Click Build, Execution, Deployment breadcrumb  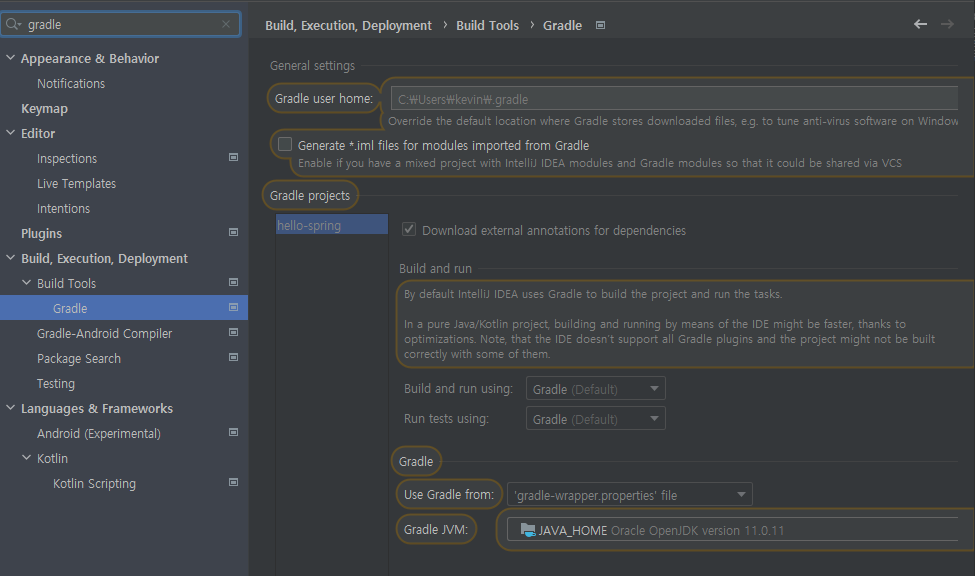348,26
